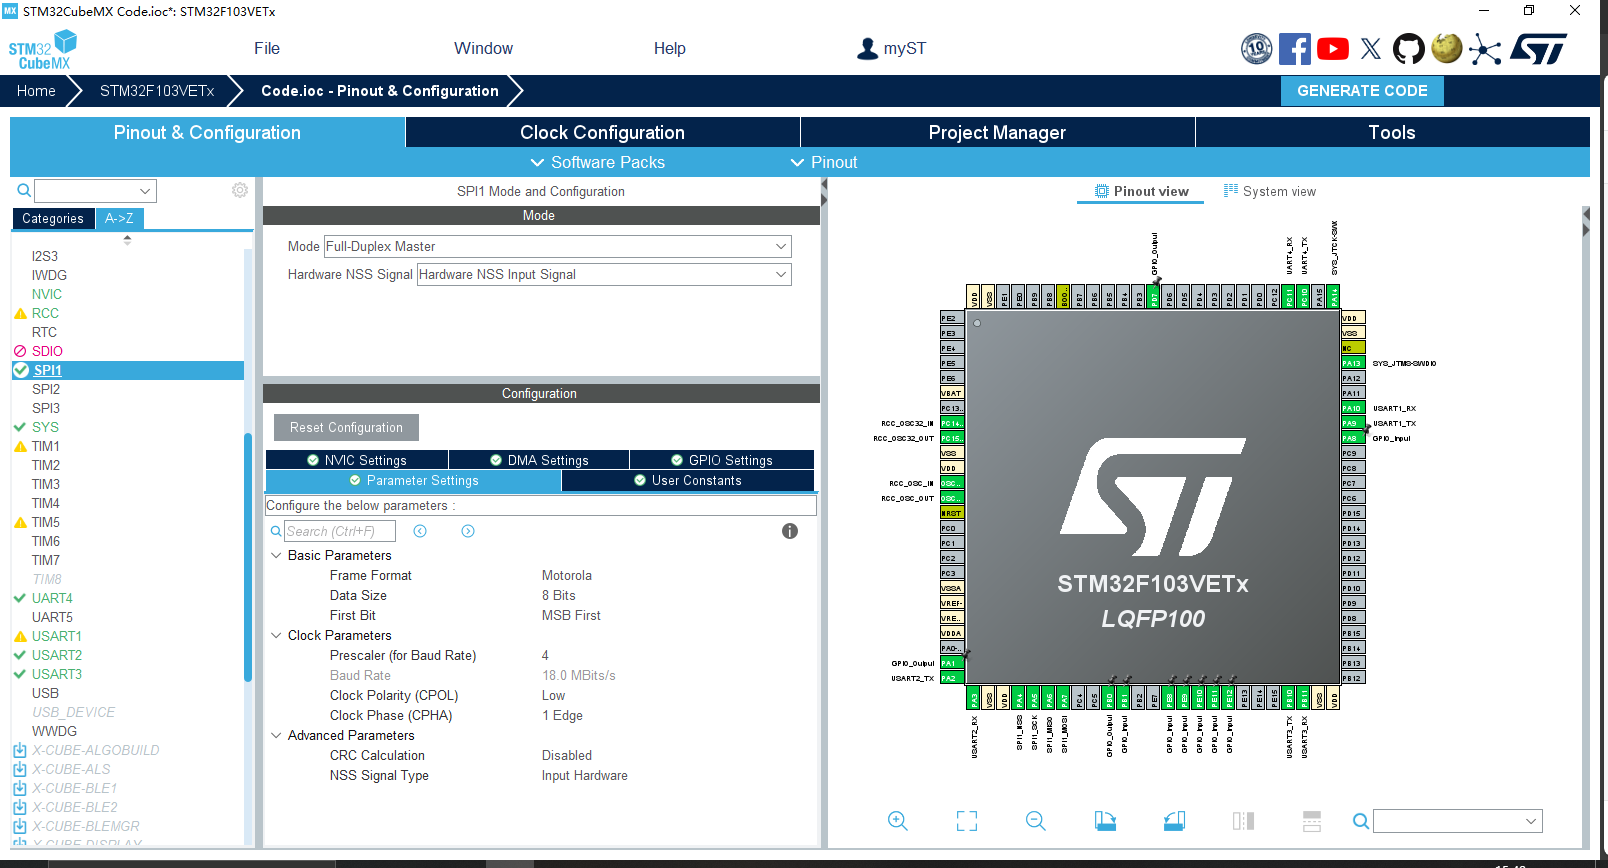Go to the Home breadcrumb
This screenshot has width=1608, height=868.
(36, 90)
